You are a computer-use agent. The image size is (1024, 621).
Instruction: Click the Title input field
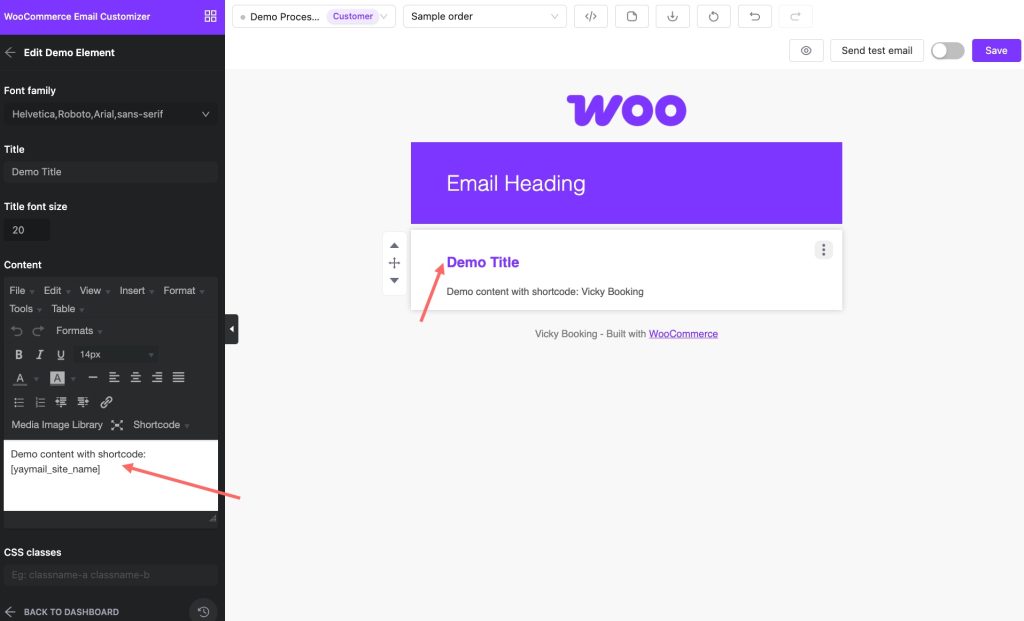point(110,172)
